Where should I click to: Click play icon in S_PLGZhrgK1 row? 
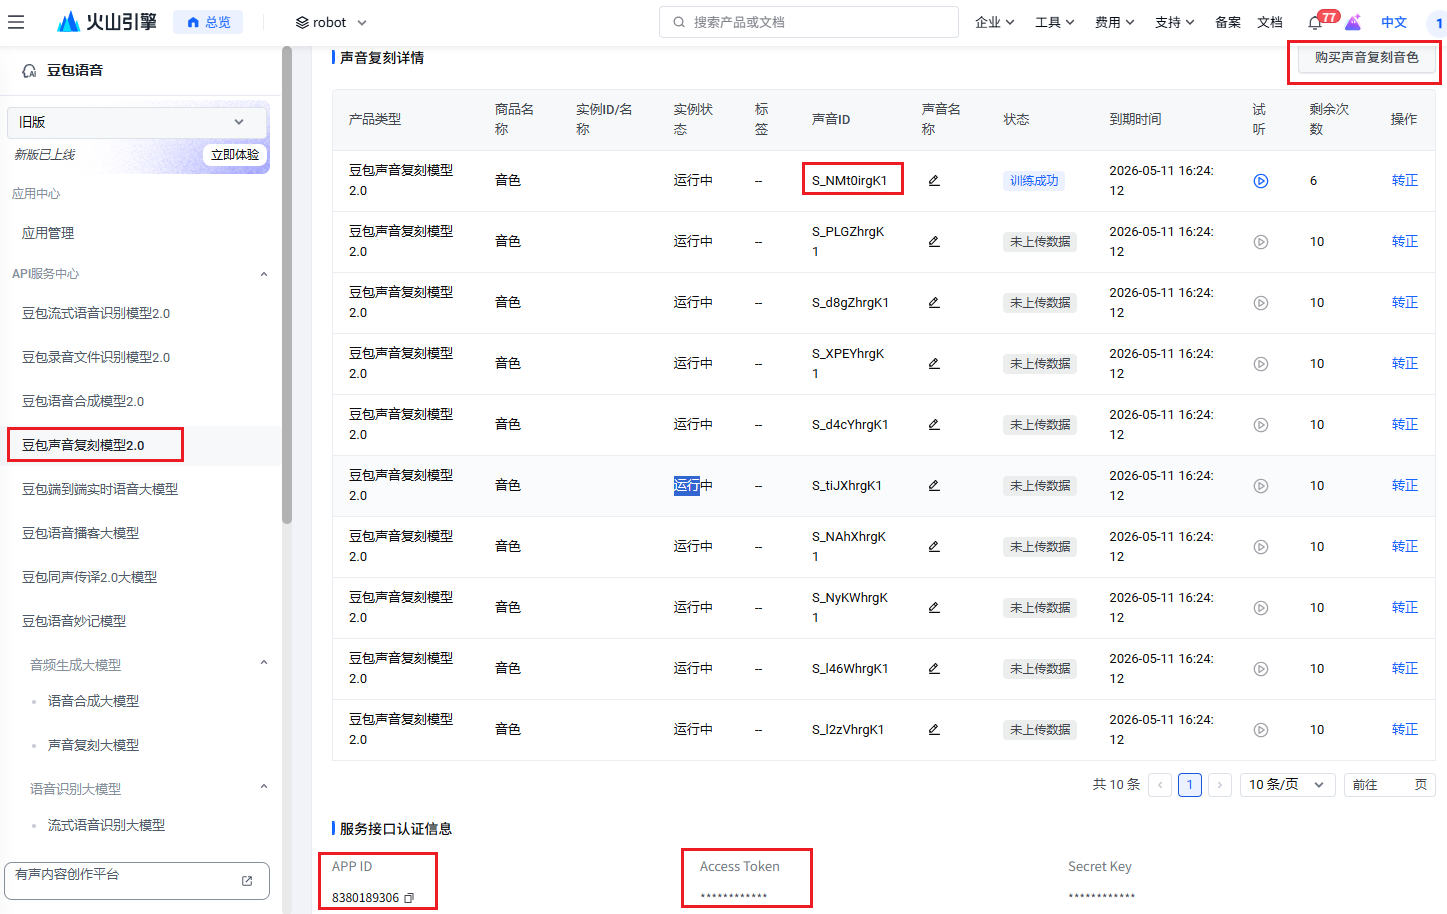[x=1261, y=242]
